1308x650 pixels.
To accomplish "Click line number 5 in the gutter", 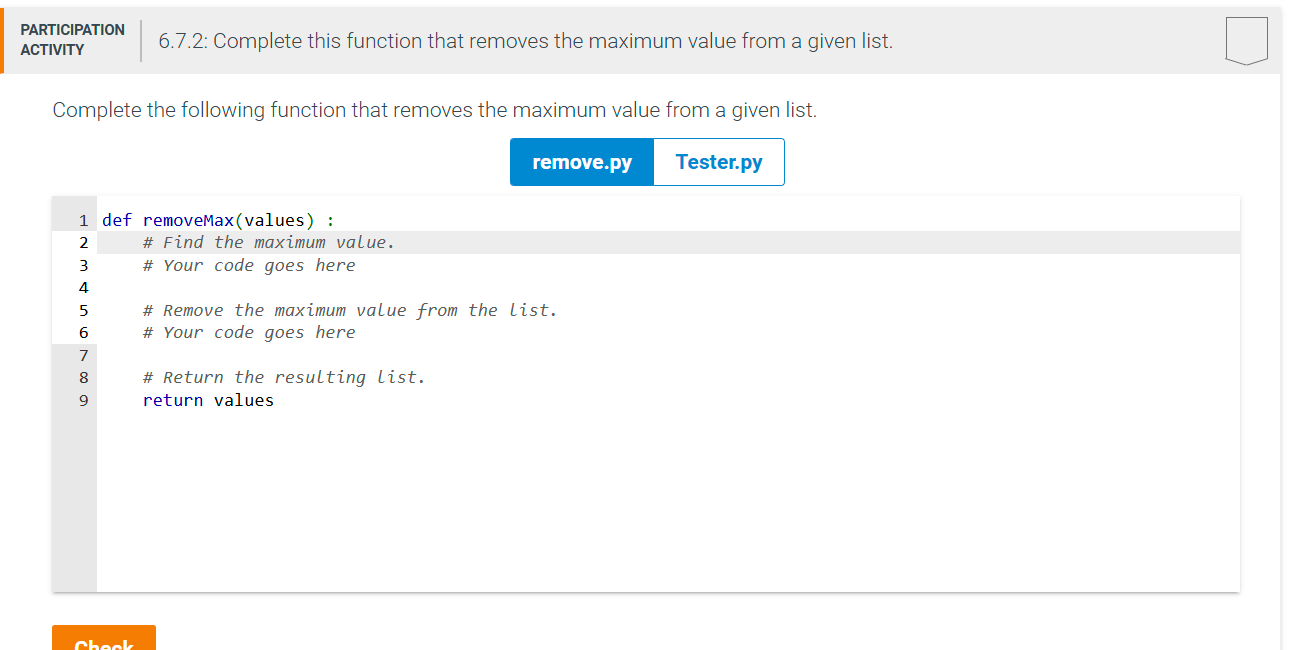I will click(83, 310).
